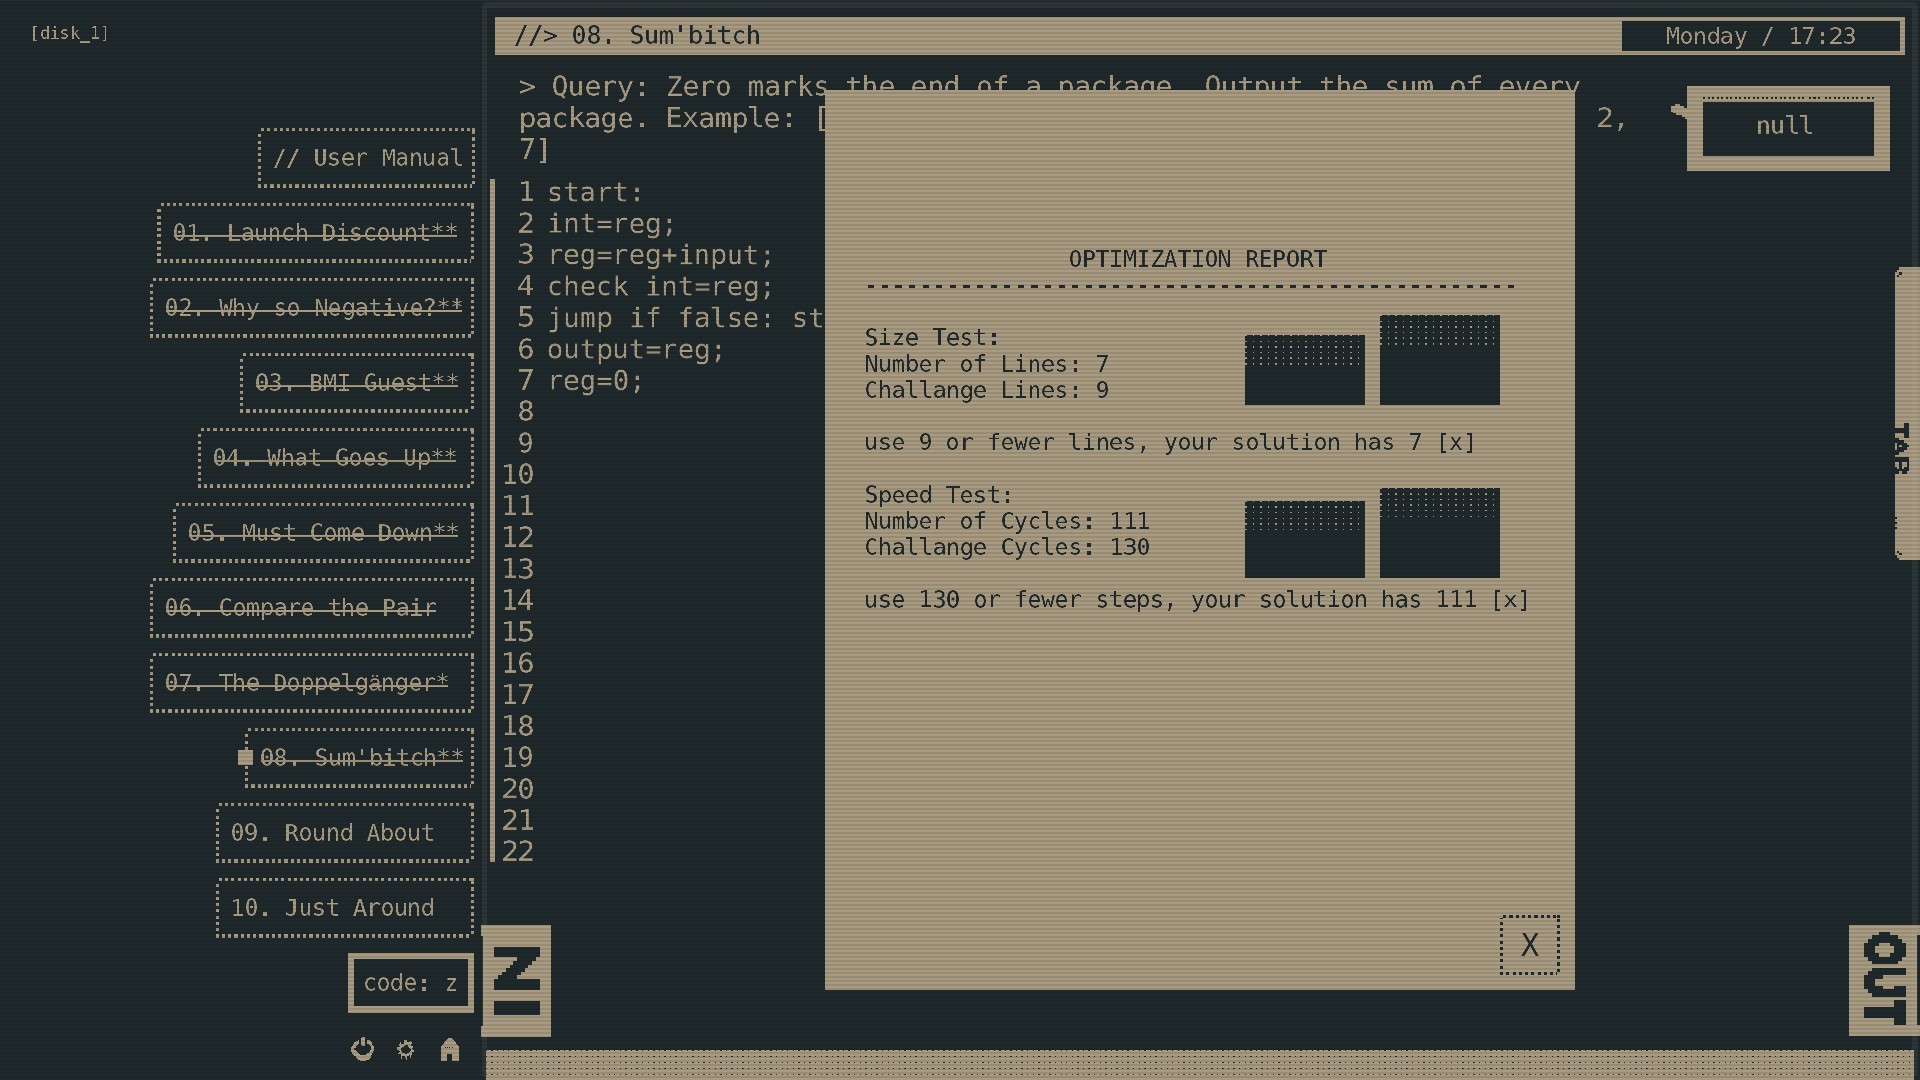The image size is (1920, 1080).
Task: Close the Optimization Report with X
Action: click(1529, 945)
